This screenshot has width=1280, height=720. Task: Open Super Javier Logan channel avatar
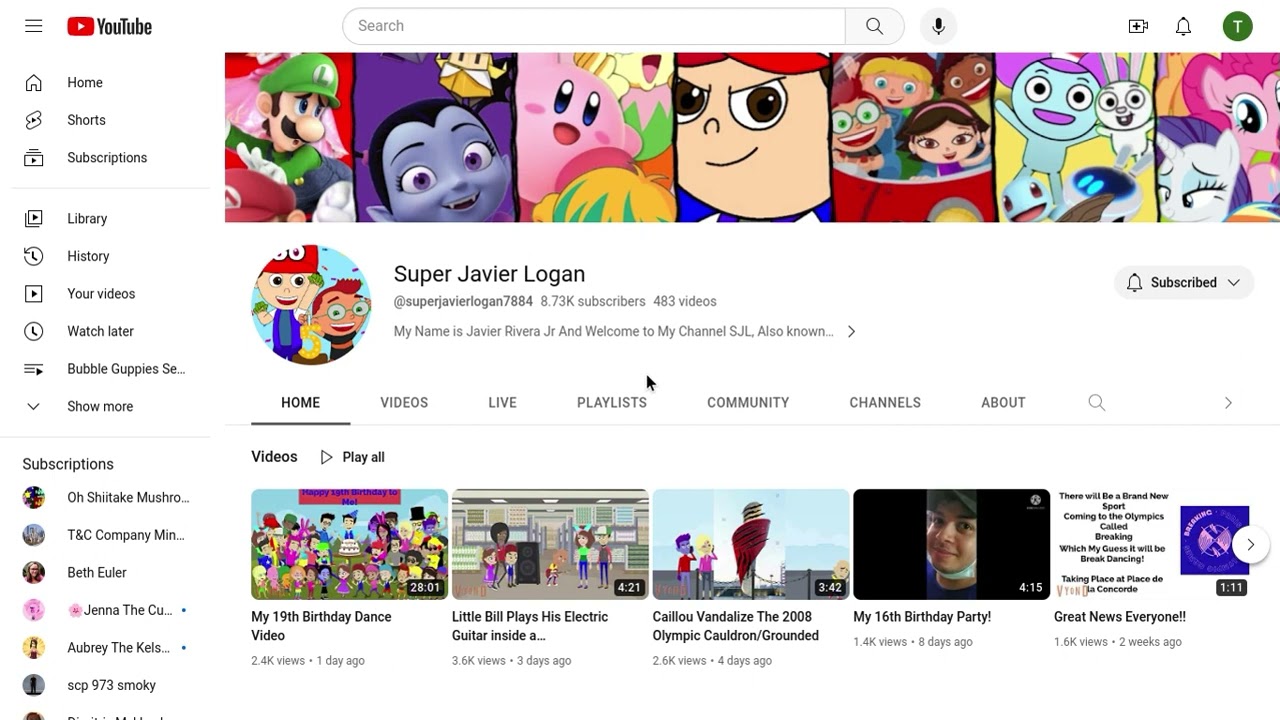[311, 305]
